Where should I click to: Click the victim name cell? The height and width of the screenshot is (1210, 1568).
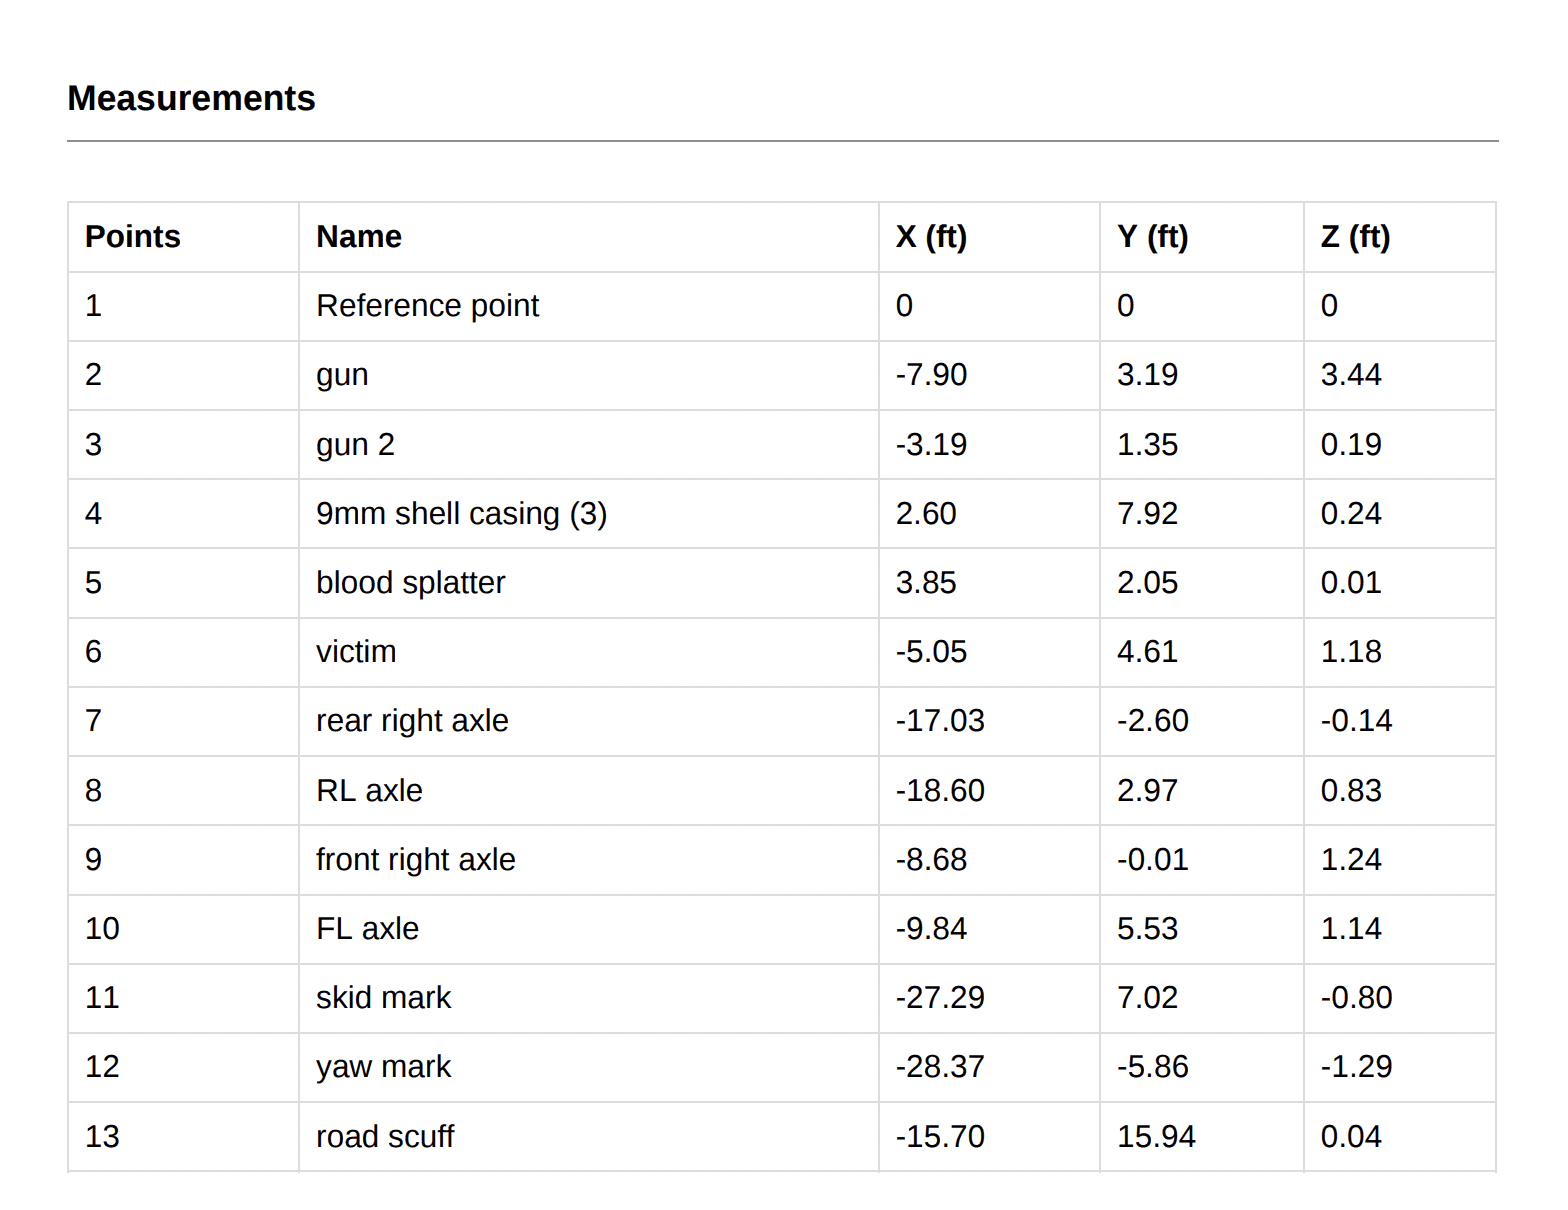(356, 652)
